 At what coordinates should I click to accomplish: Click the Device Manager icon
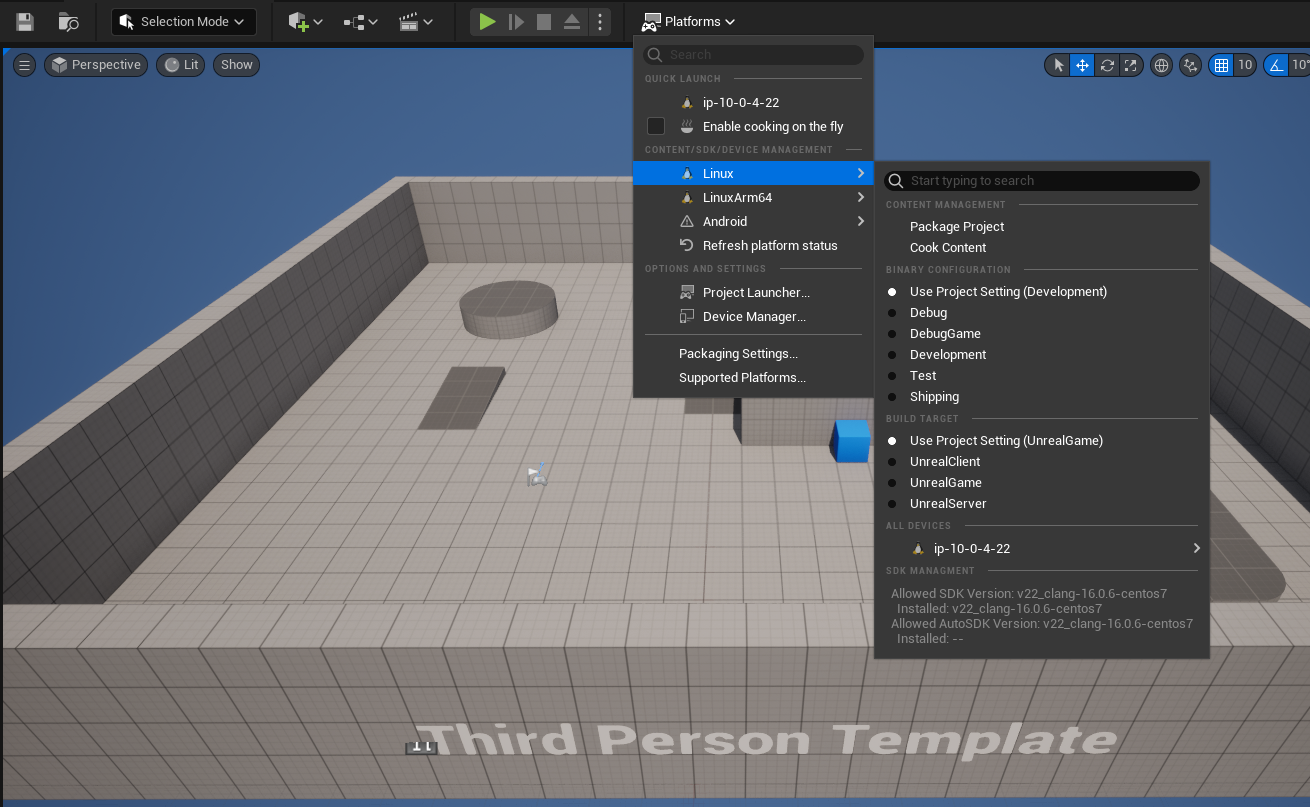(x=687, y=316)
